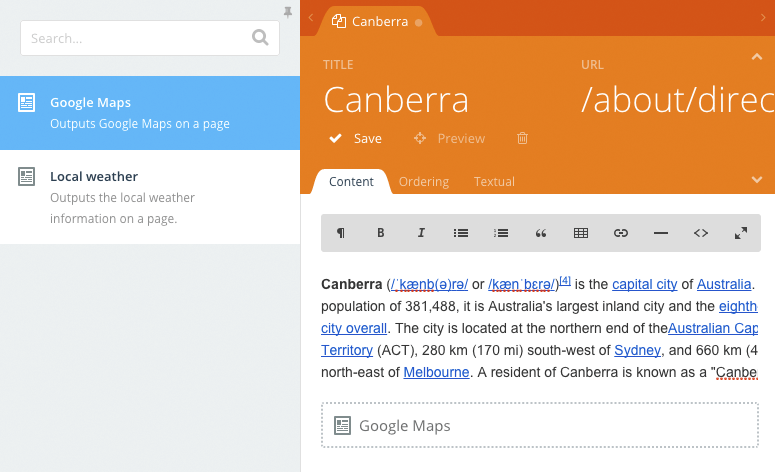Image resolution: width=775 pixels, height=473 pixels.
Task: Click the paragraph format icon
Action: [341, 233]
